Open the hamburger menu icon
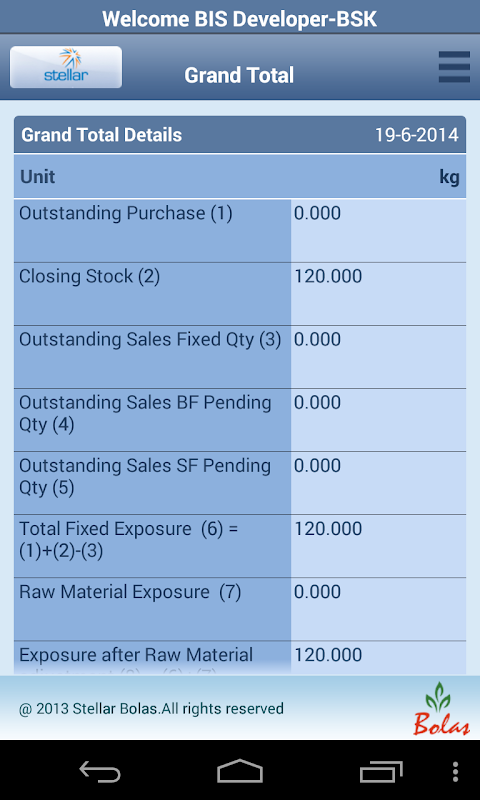The height and width of the screenshot is (800, 480). point(454,67)
